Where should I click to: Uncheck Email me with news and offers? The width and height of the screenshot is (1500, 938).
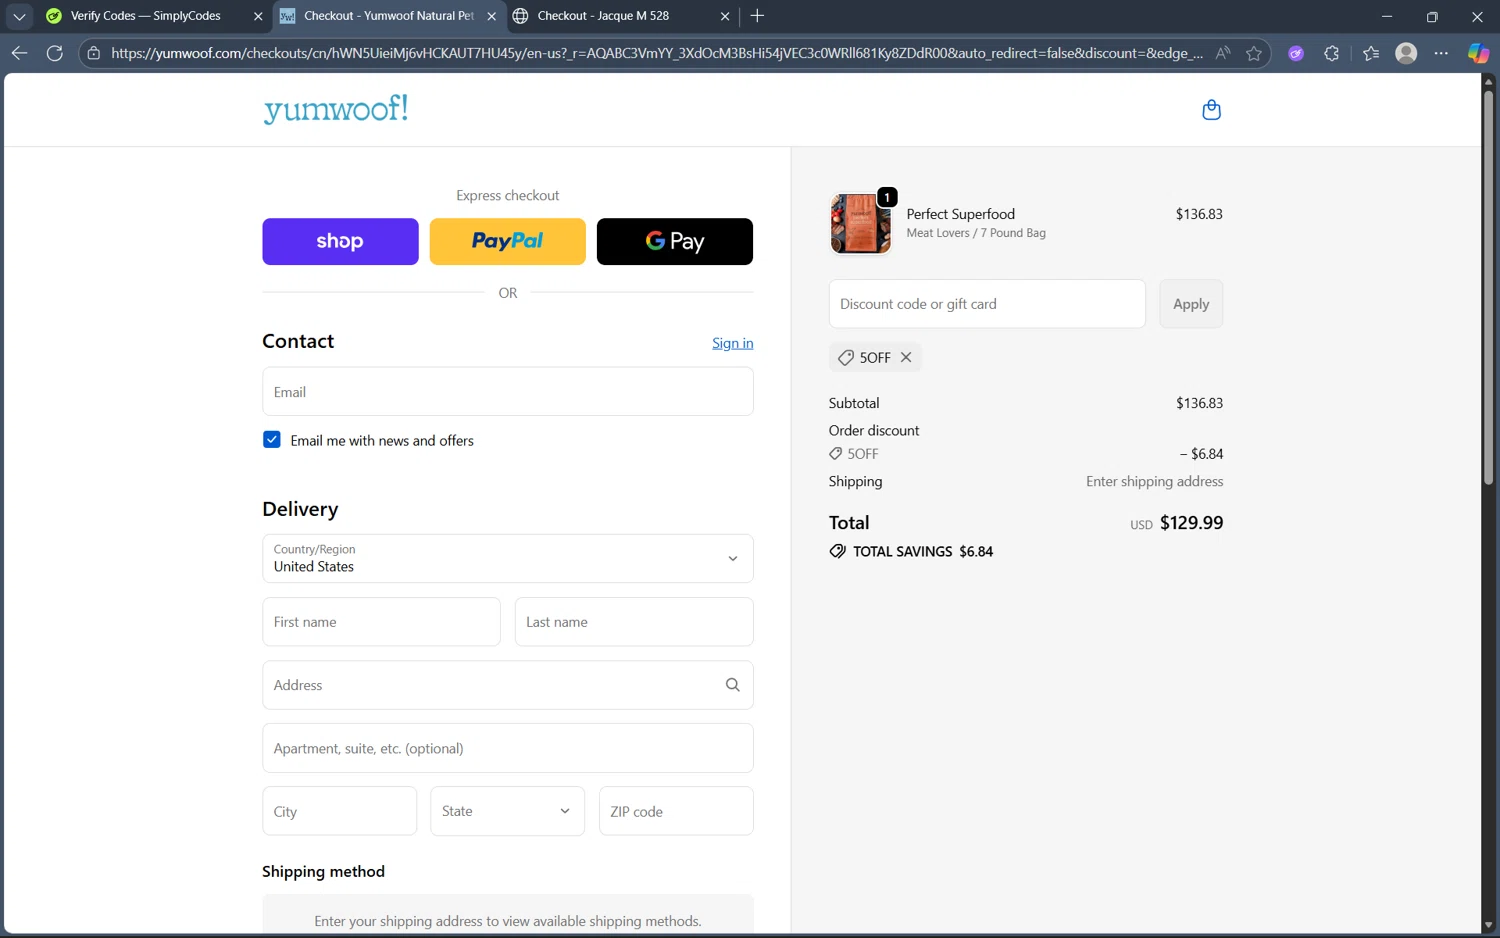272,440
